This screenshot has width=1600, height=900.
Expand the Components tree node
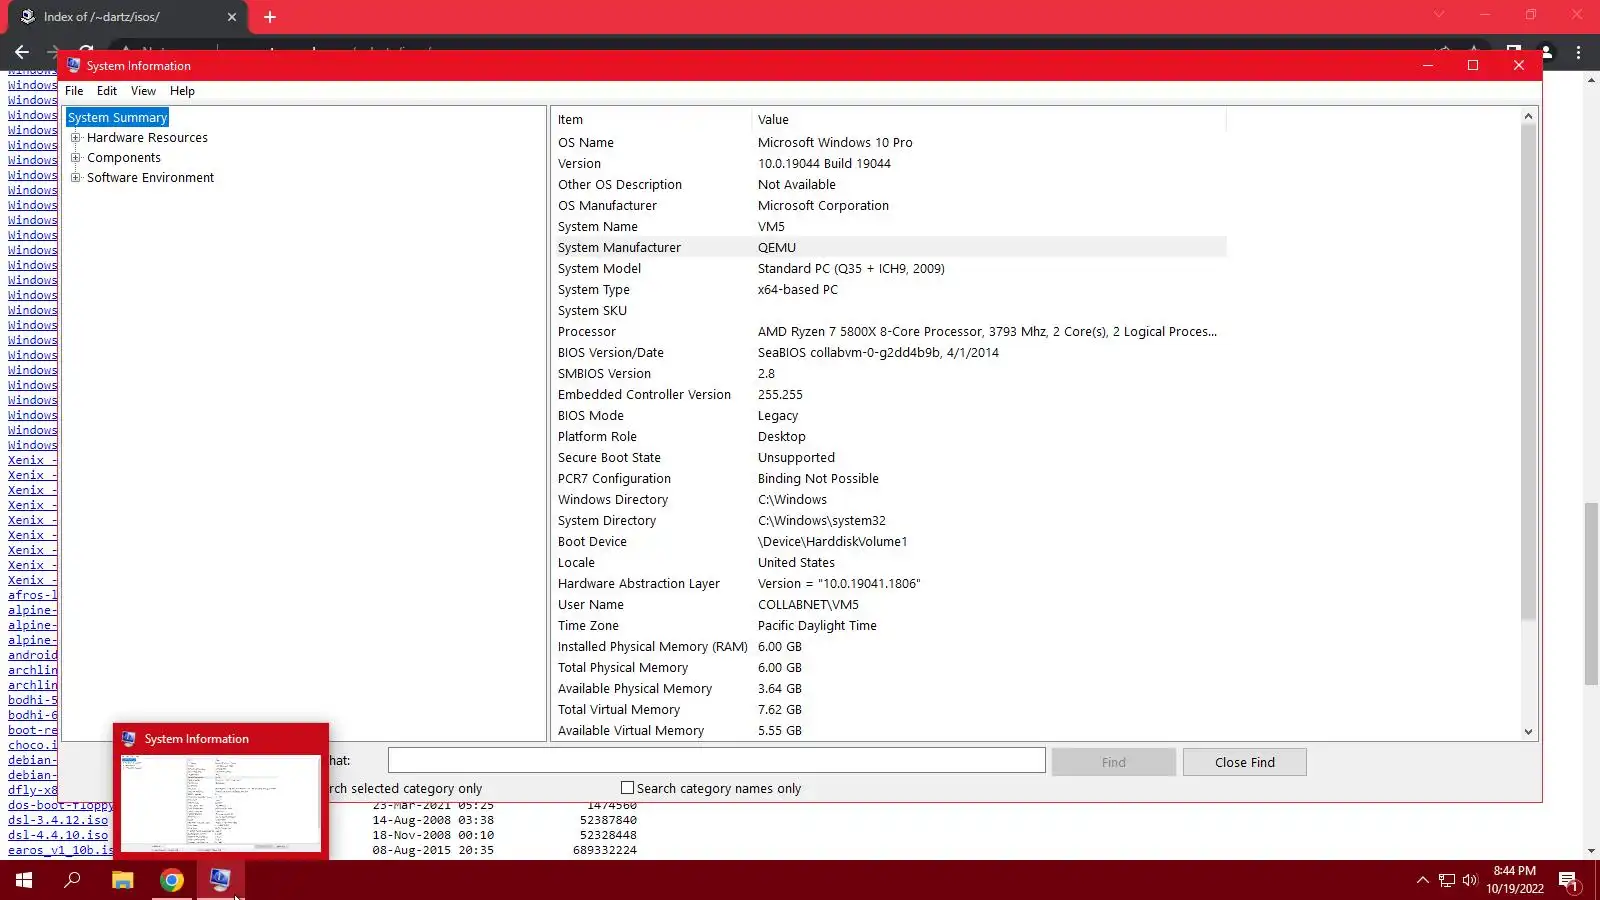click(75, 158)
